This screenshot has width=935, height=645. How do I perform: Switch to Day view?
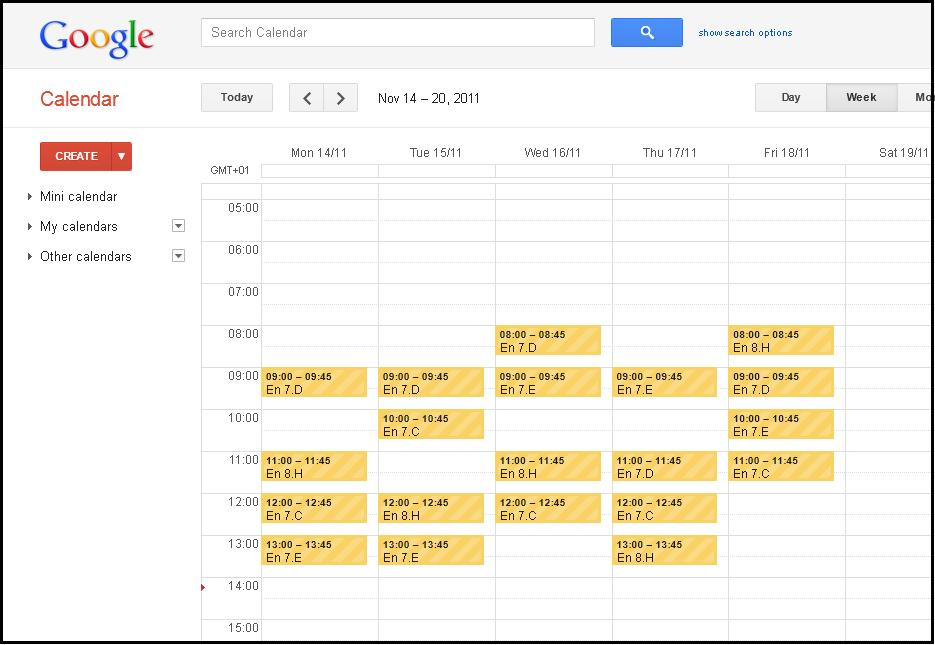pos(790,98)
